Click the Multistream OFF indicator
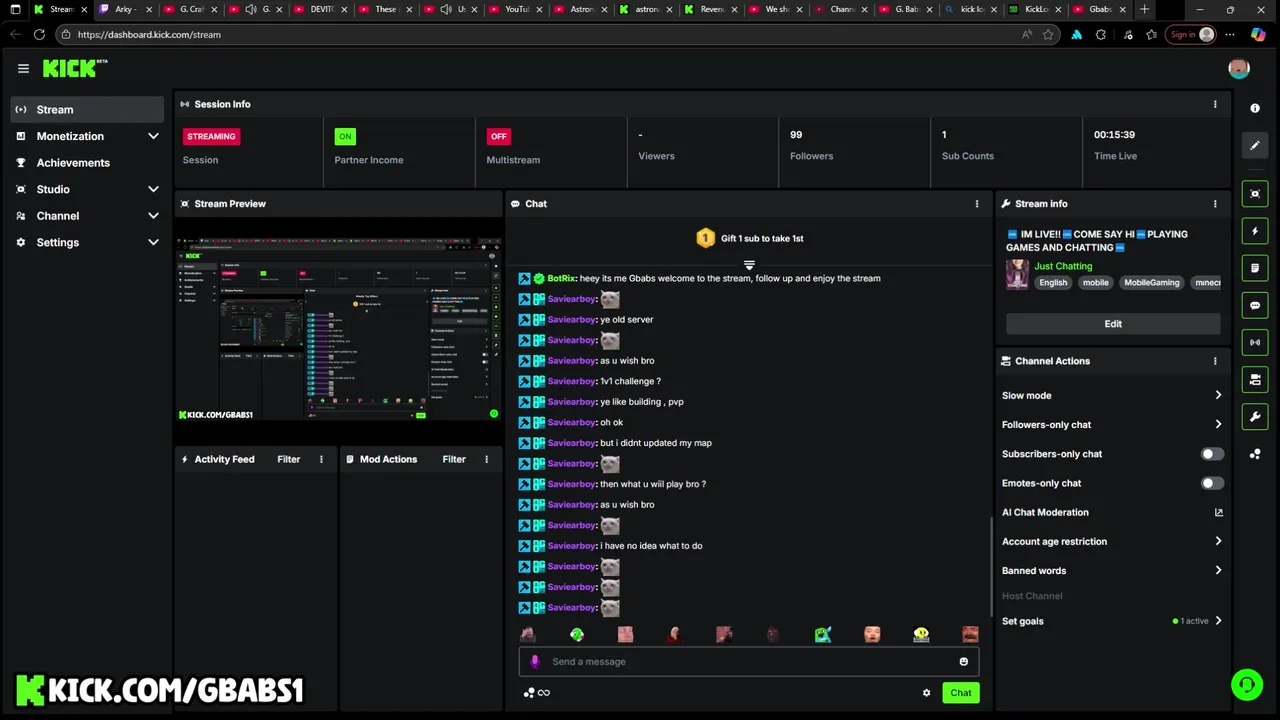Screen dimensions: 1280x720 pos(498,136)
